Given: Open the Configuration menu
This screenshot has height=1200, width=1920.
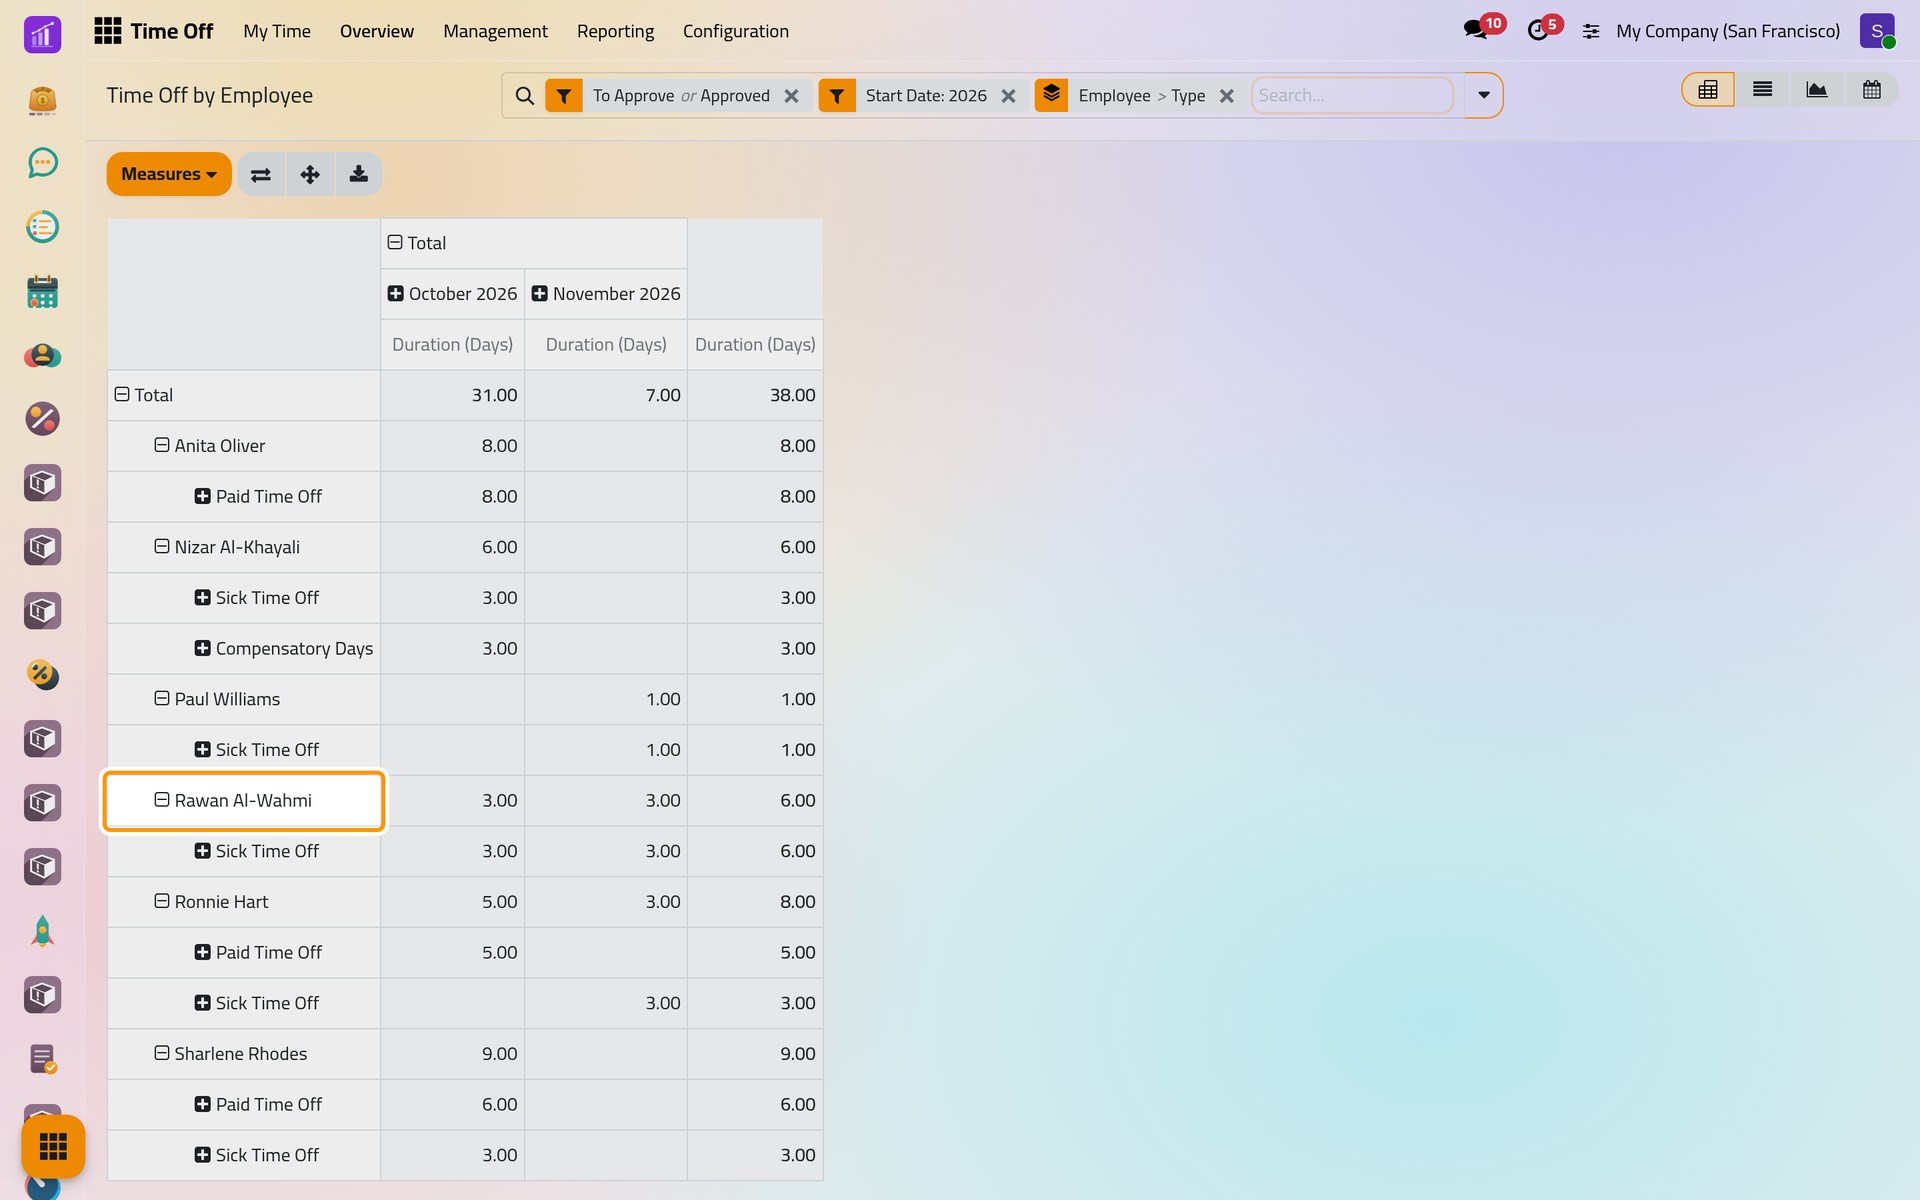Looking at the screenshot, I should 736,31.
